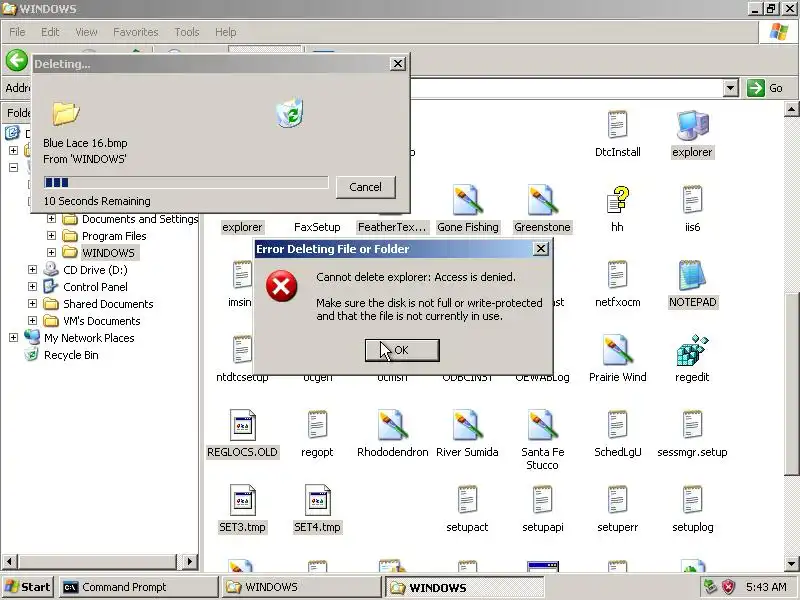800x600 pixels.
Task: Select Control Panel in folder tree
Action: pyautogui.click(x=95, y=287)
